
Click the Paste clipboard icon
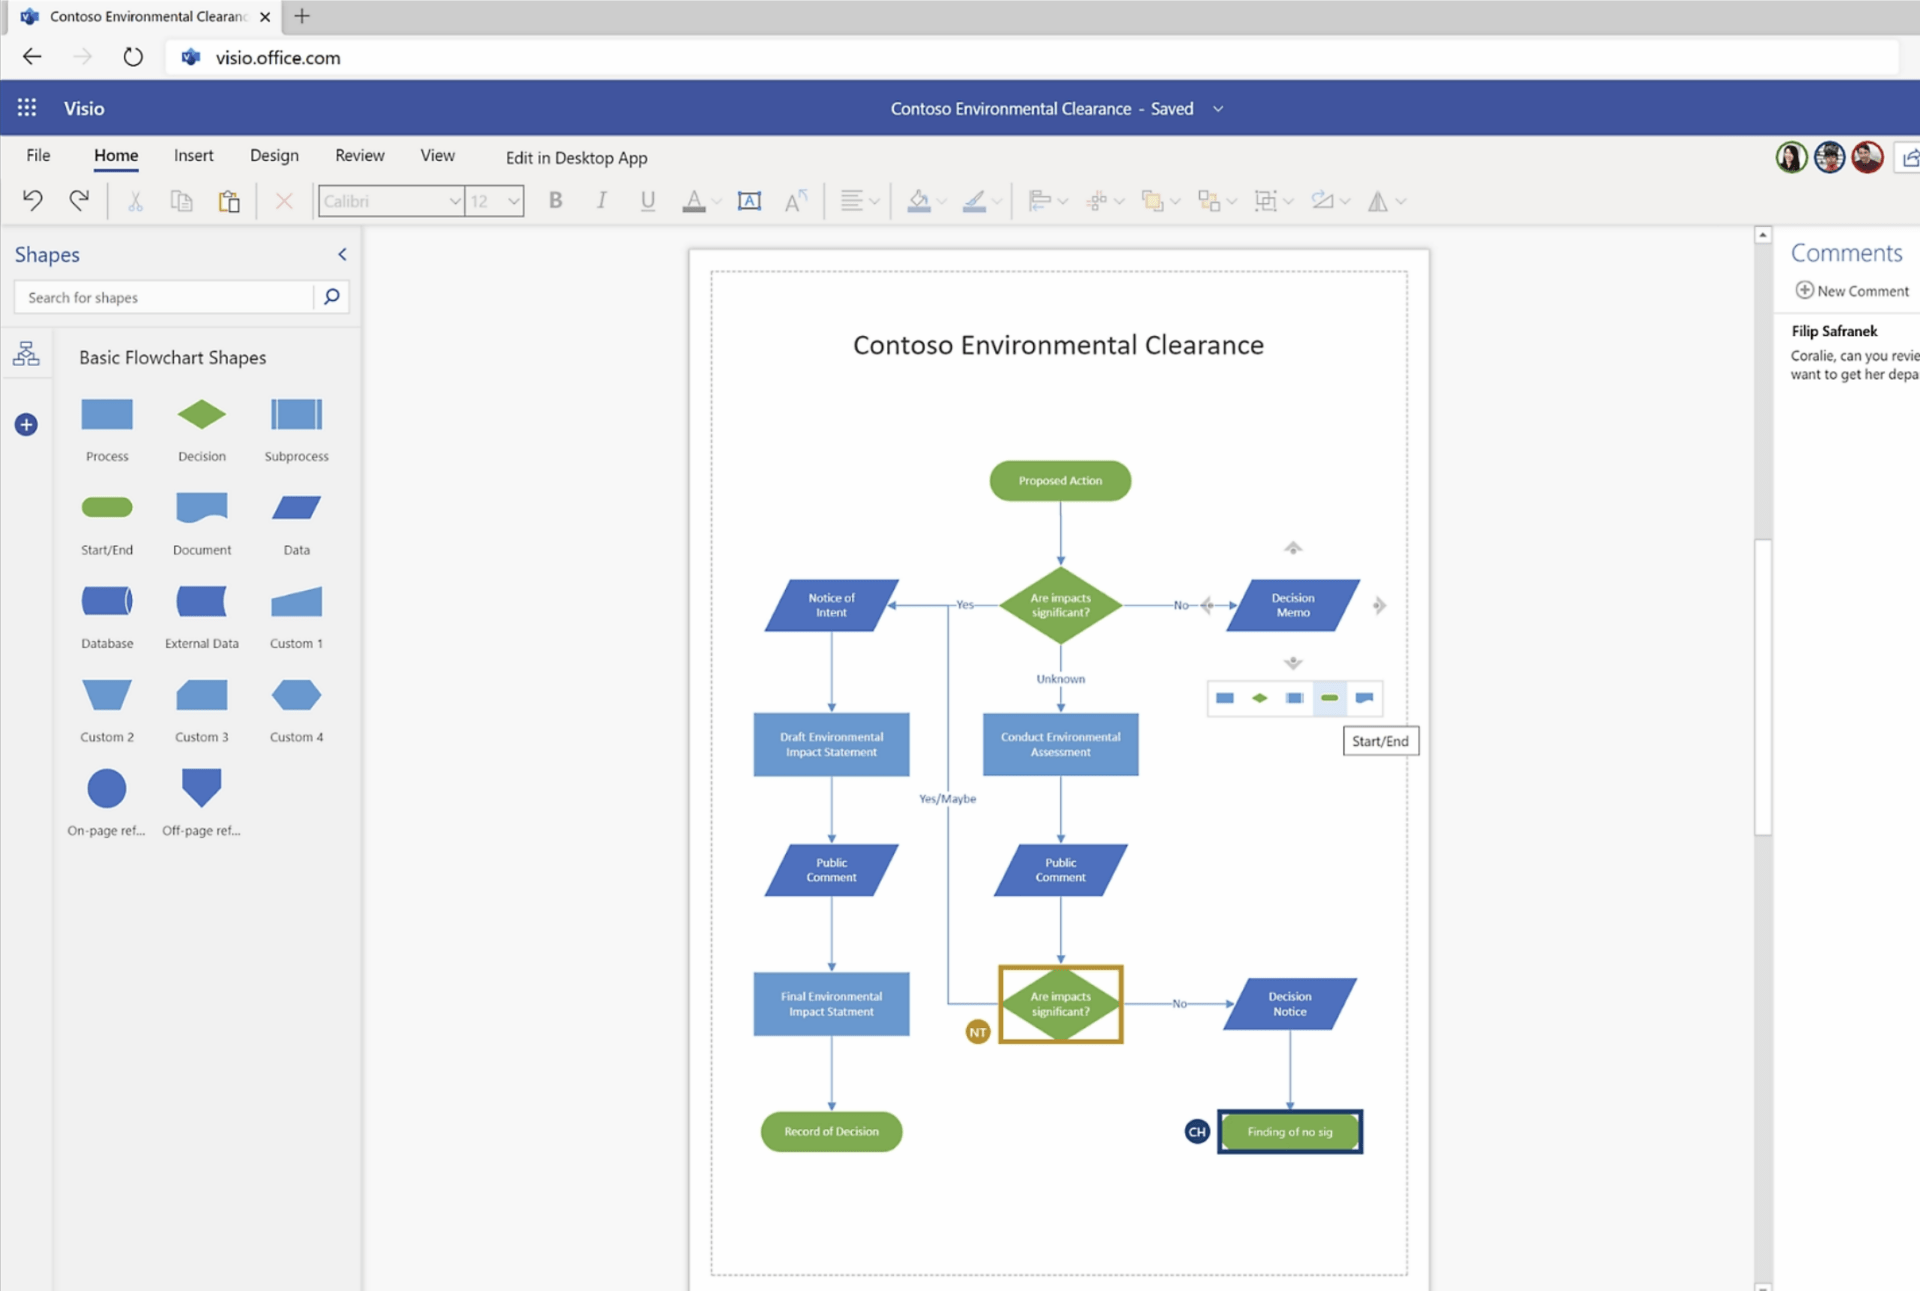[229, 201]
